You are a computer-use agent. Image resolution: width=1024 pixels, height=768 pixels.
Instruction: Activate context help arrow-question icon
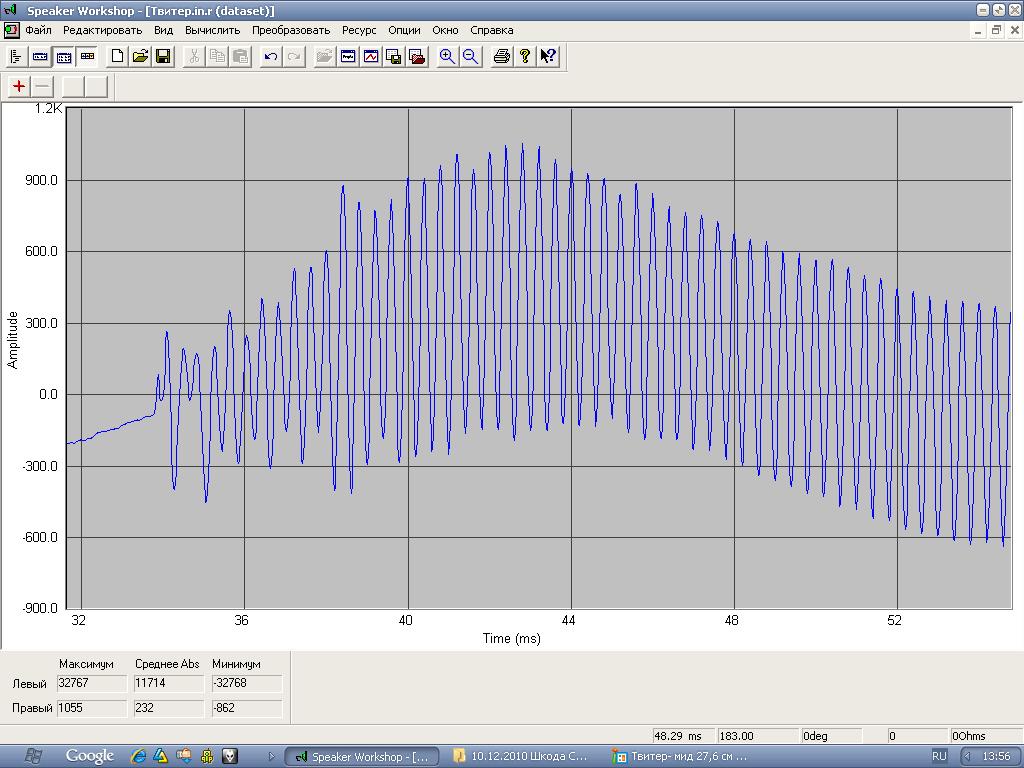(x=548, y=56)
